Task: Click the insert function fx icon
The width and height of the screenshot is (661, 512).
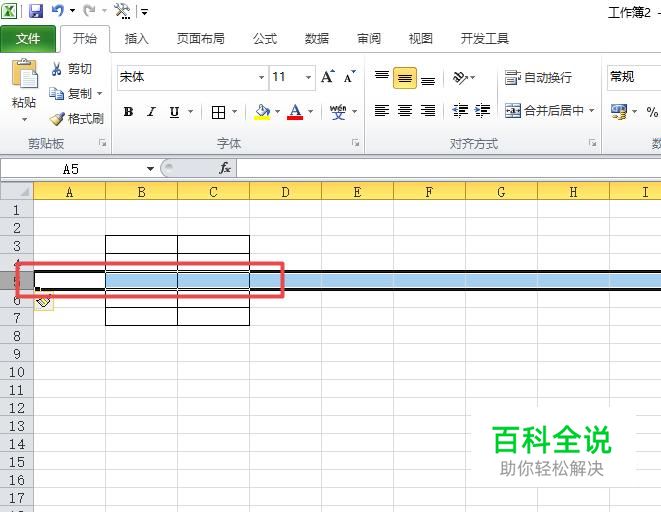Action: pos(225,168)
